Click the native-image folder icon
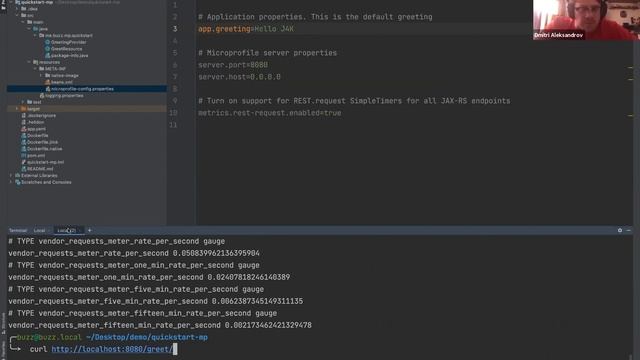 point(47,76)
